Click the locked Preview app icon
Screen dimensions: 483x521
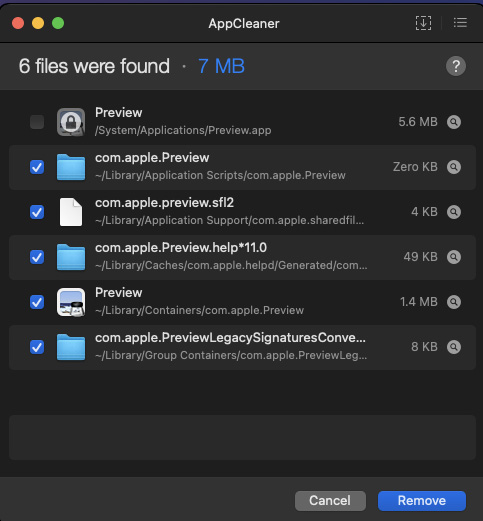click(x=71, y=122)
